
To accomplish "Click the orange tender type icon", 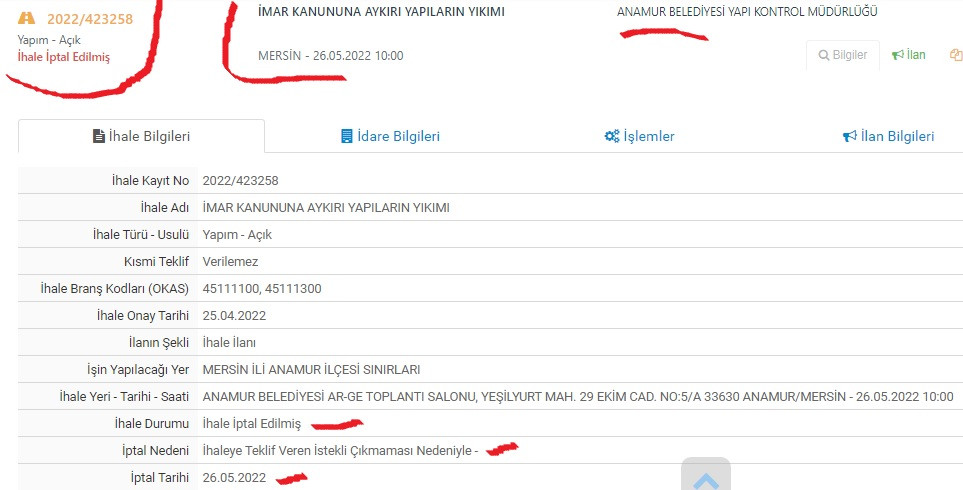I will pyautogui.click(x=26, y=18).
